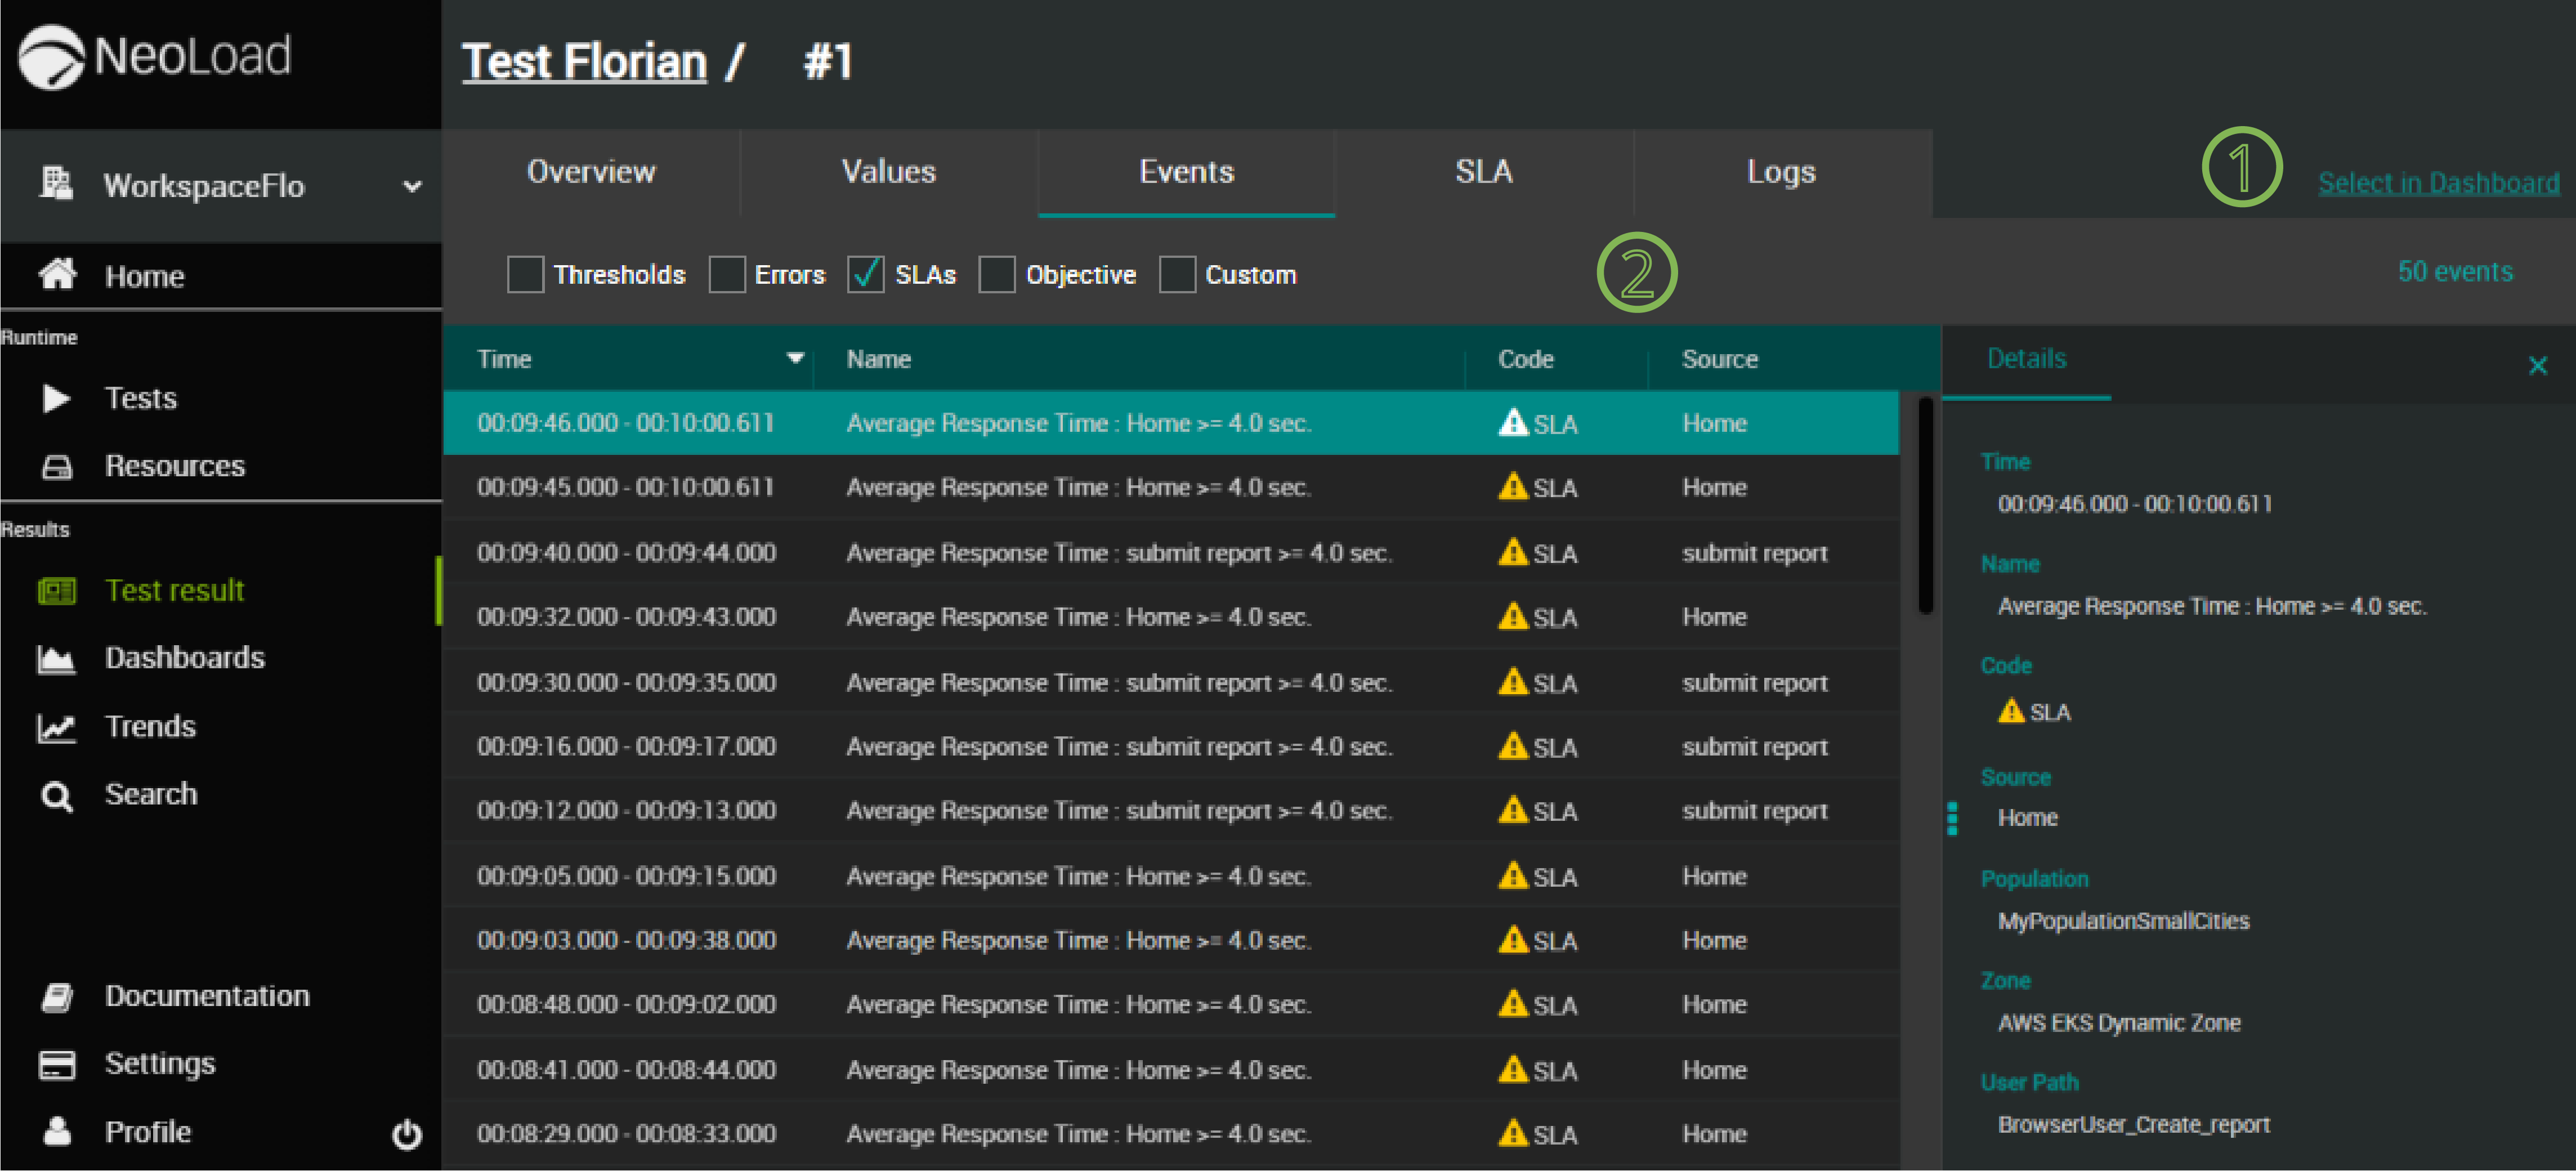Screen dimensions: 2576x1171
Task: Switch to the Overview tab
Action: tap(591, 172)
